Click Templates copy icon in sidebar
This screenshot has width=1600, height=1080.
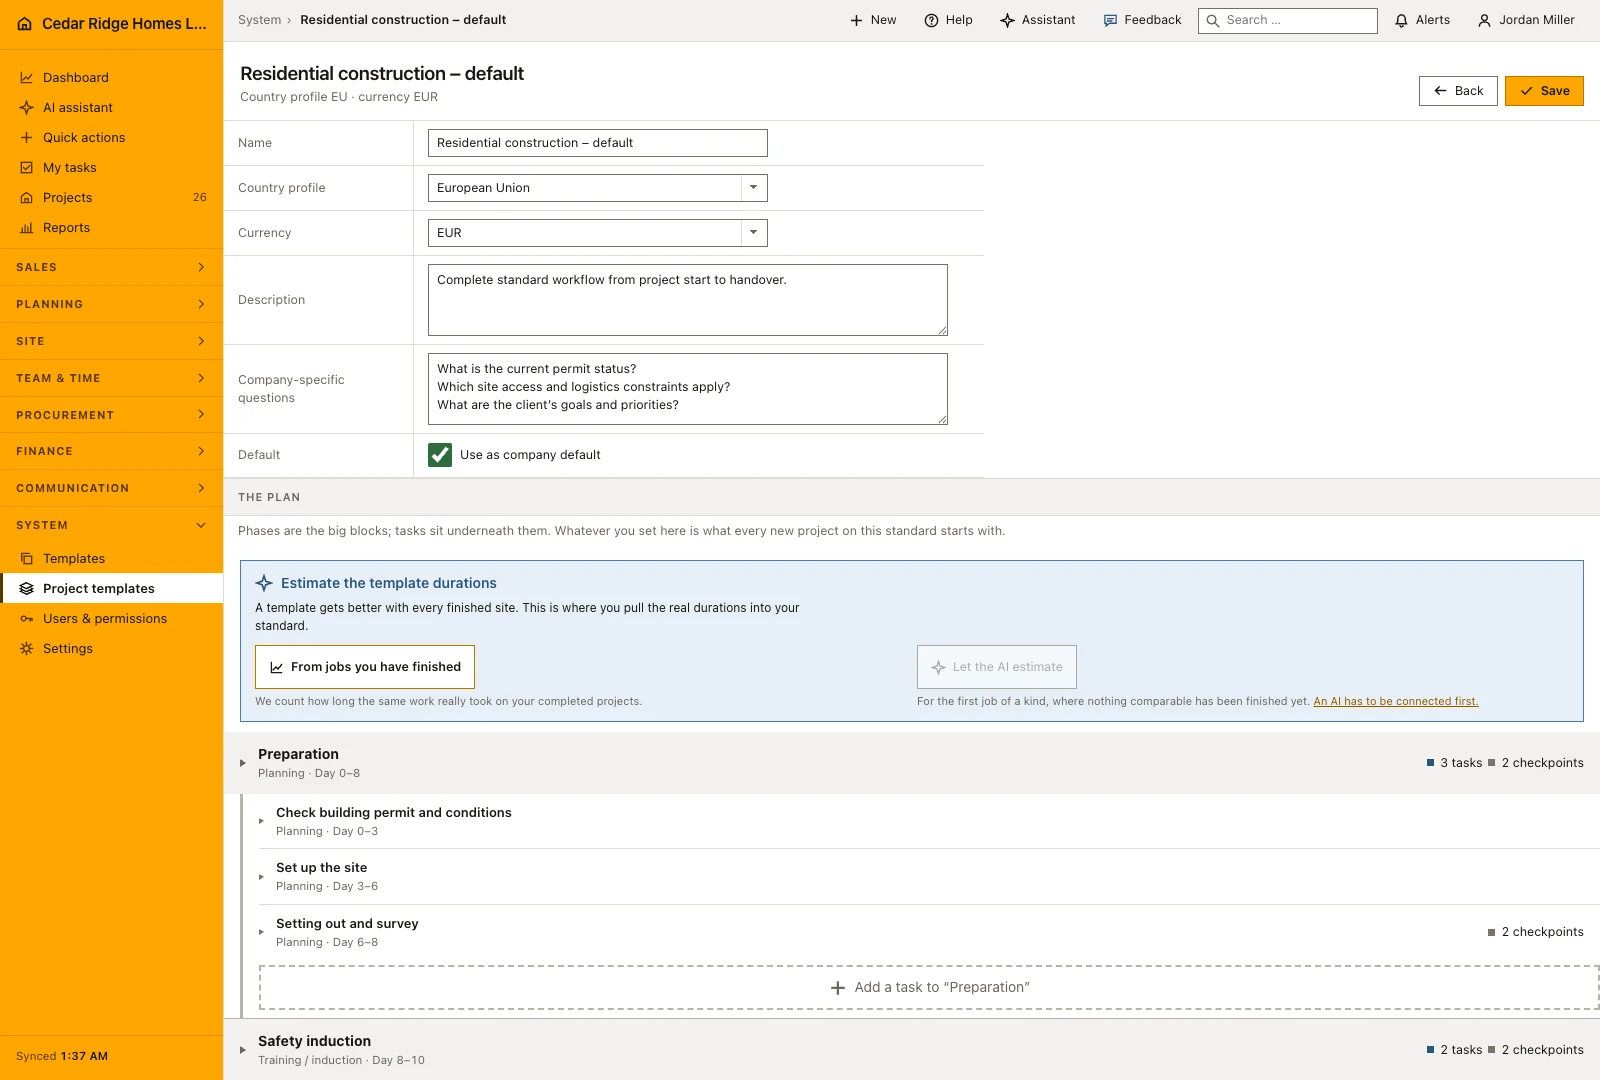pos(27,559)
